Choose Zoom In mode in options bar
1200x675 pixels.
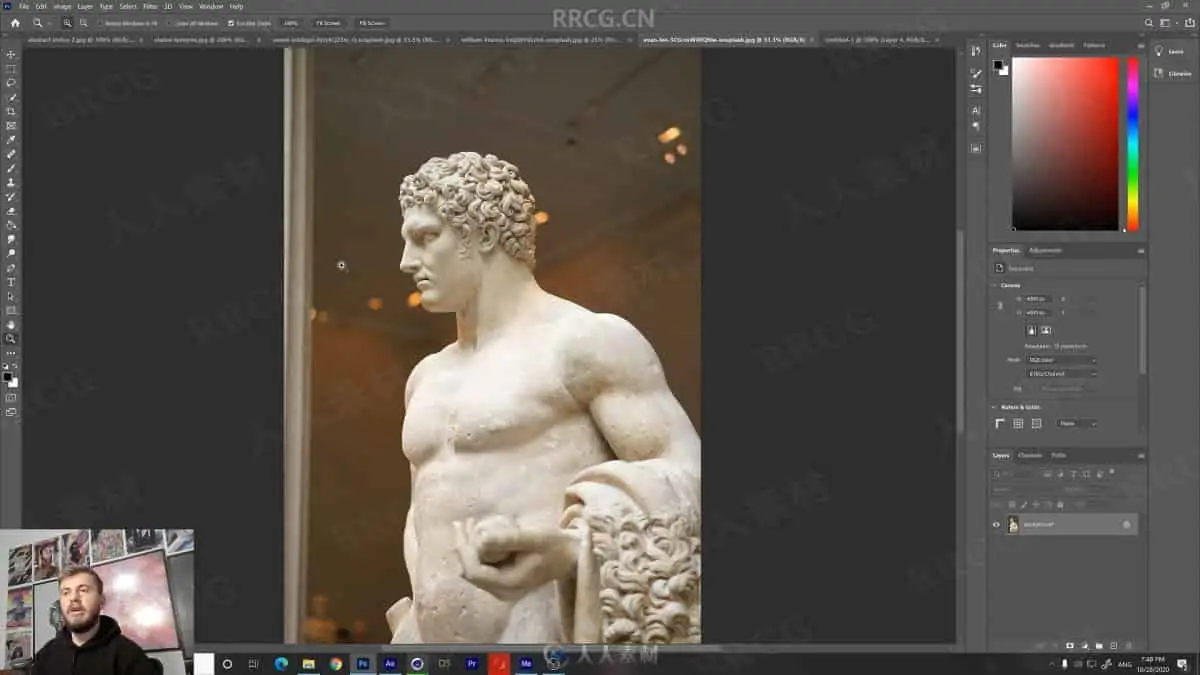click(68, 22)
